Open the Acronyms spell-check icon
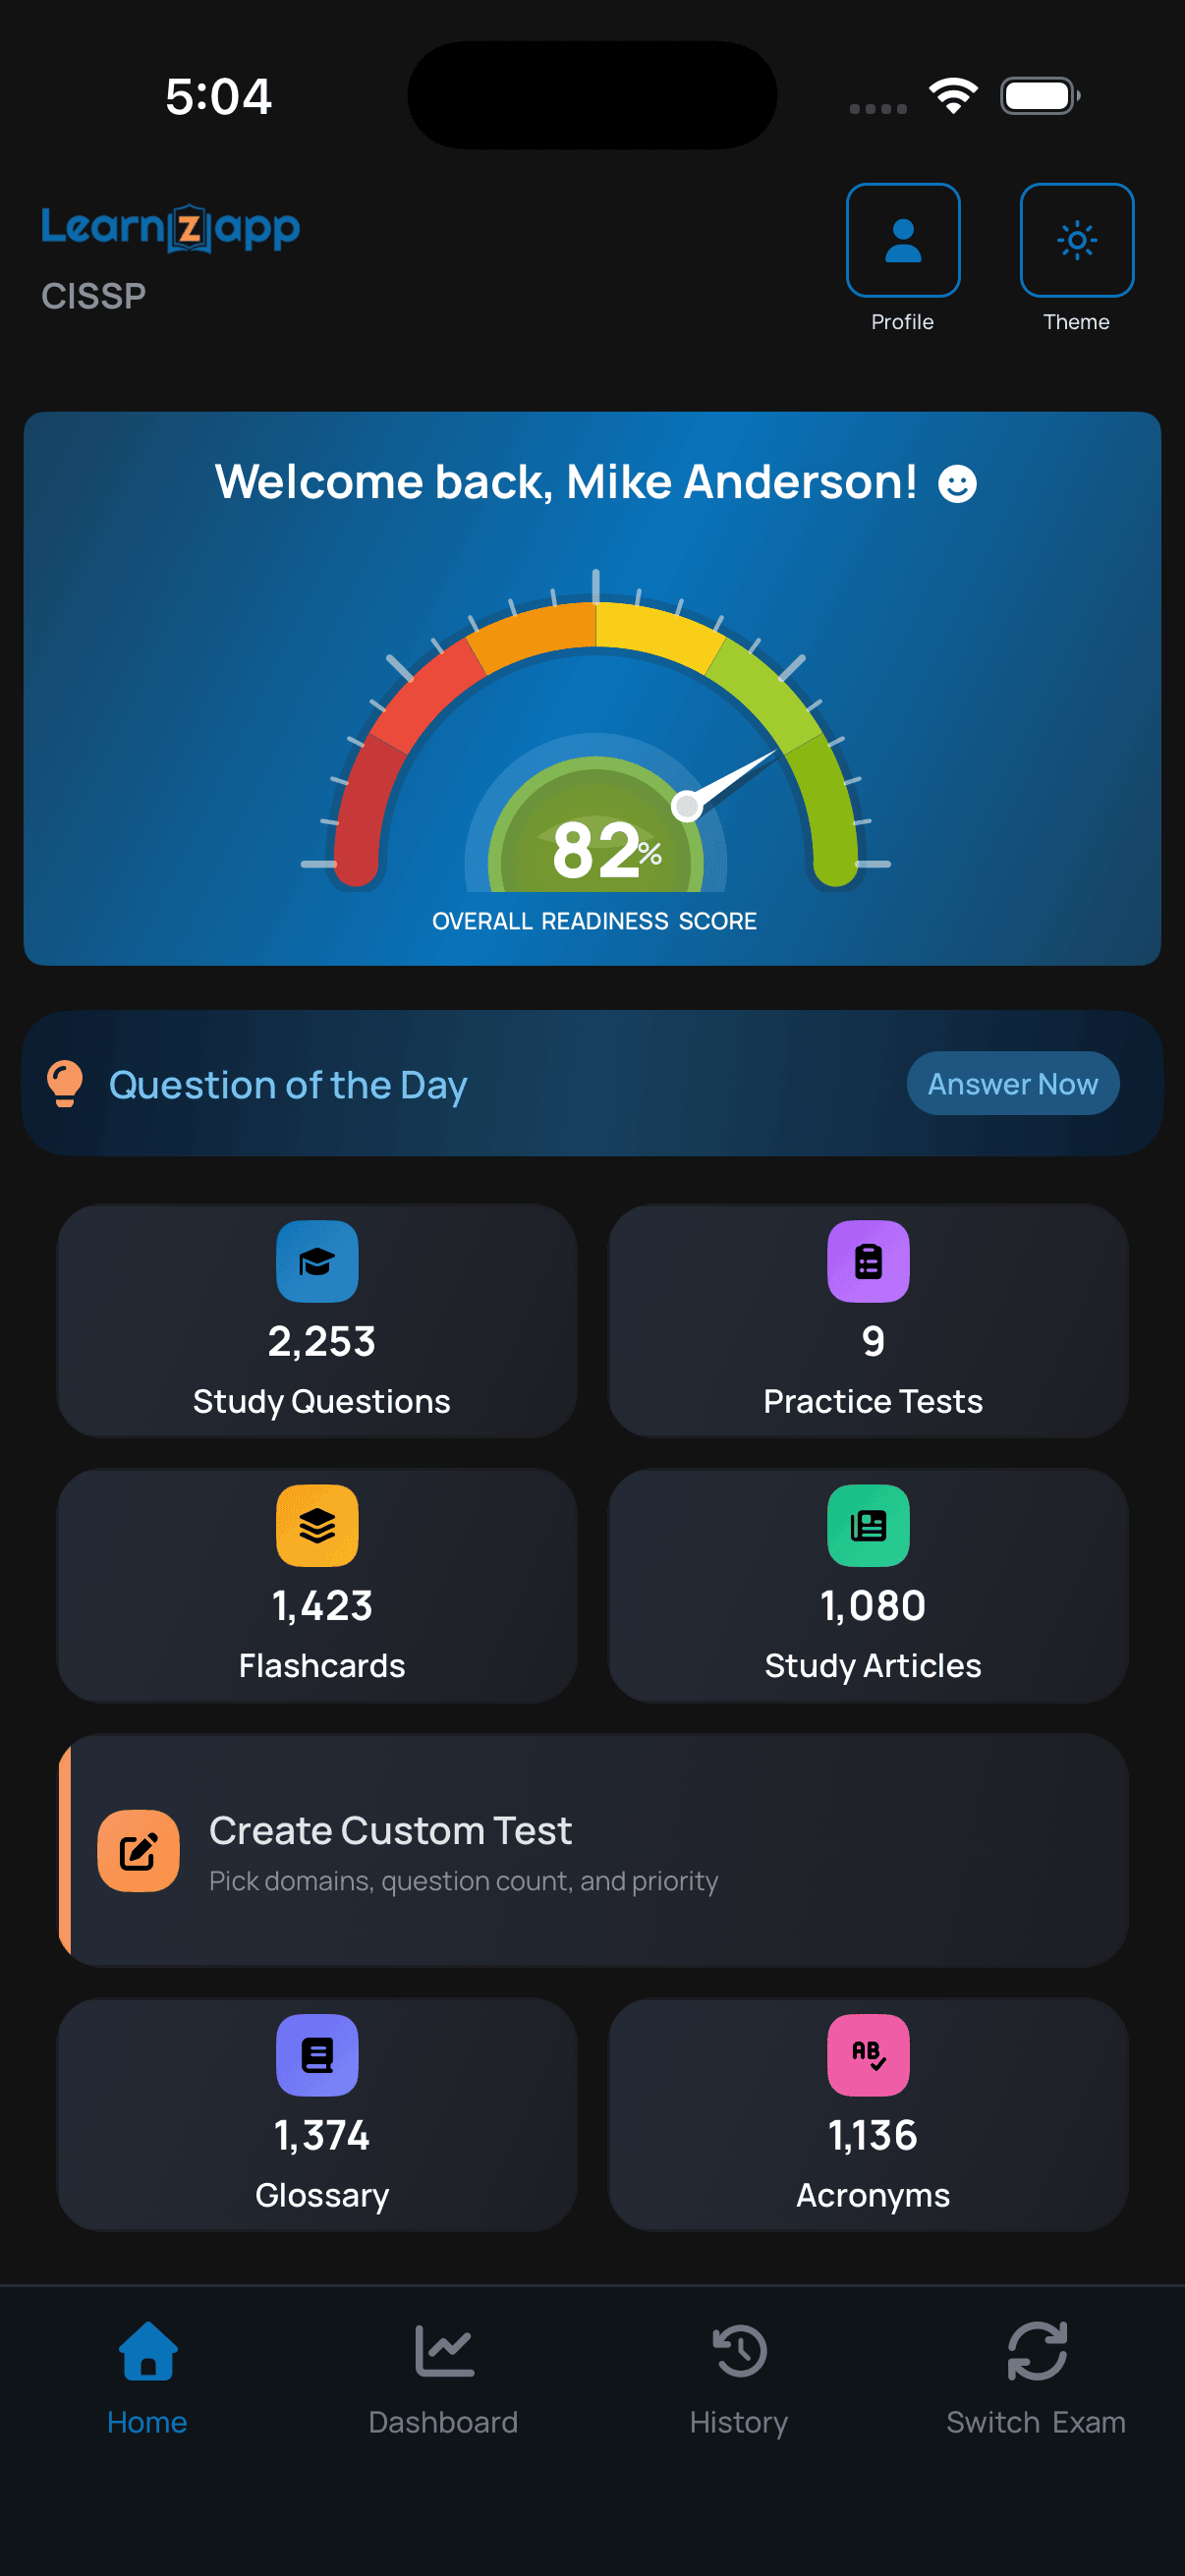This screenshot has width=1185, height=2576. click(868, 2054)
